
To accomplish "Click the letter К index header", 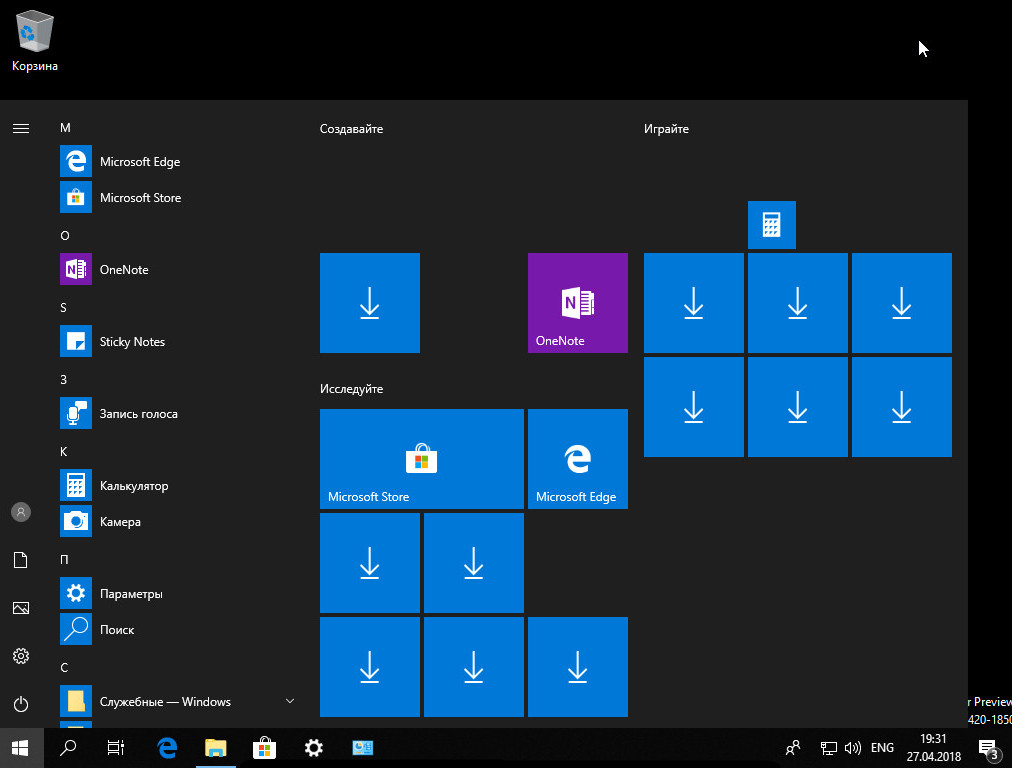I will (63, 452).
